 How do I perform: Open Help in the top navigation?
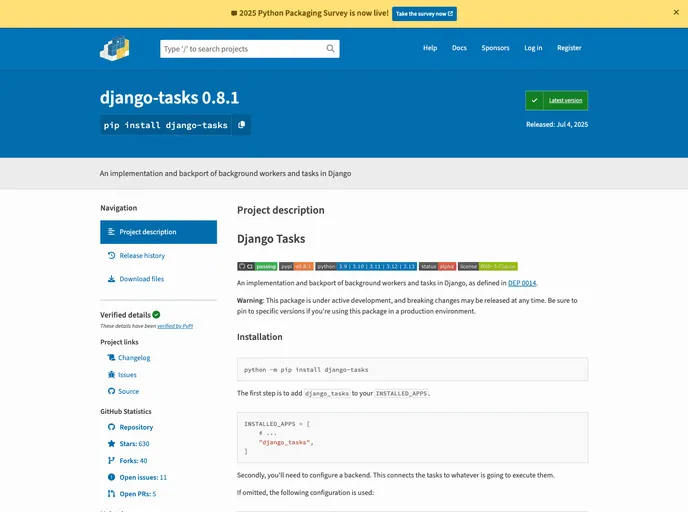tap(430, 48)
